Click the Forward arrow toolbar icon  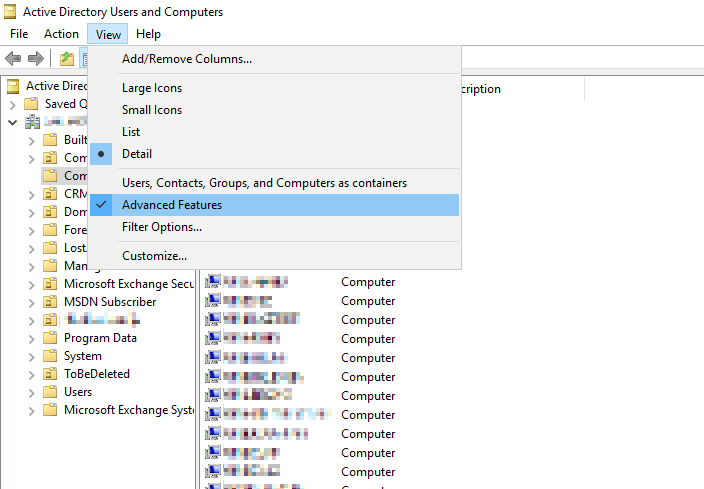pyautogui.click(x=35, y=58)
